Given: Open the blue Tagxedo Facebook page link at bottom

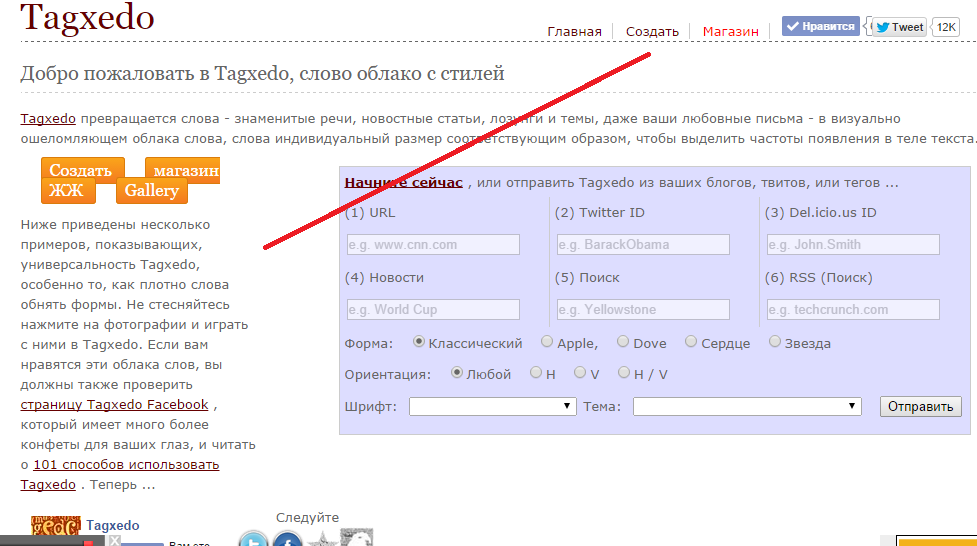Looking at the screenshot, I should point(113,525).
